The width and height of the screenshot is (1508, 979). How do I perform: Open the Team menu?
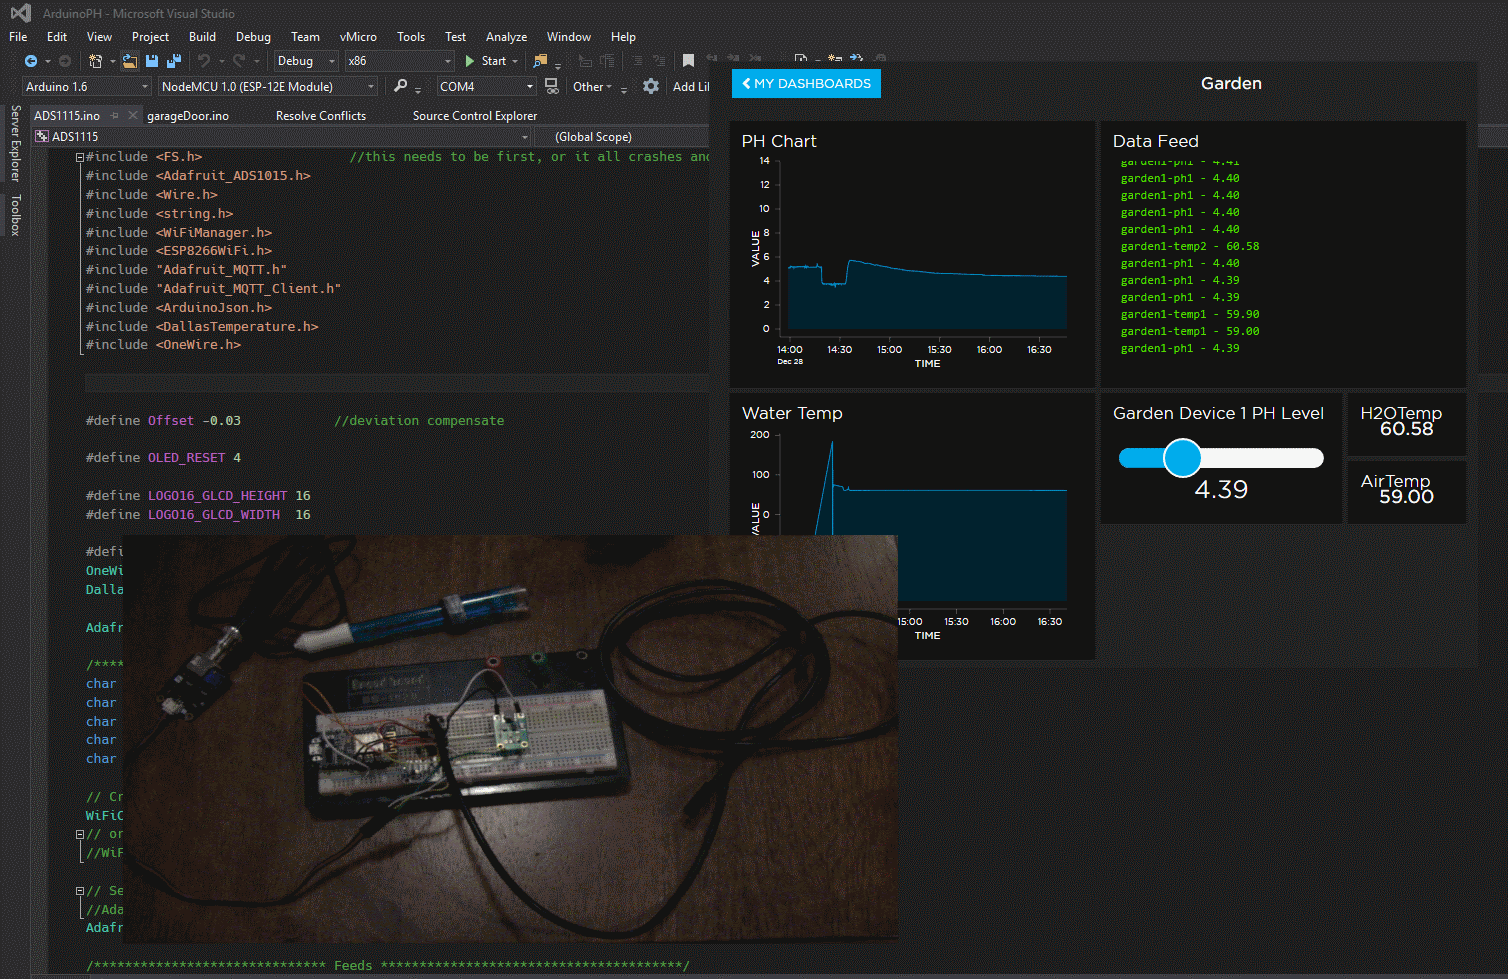coord(305,36)
